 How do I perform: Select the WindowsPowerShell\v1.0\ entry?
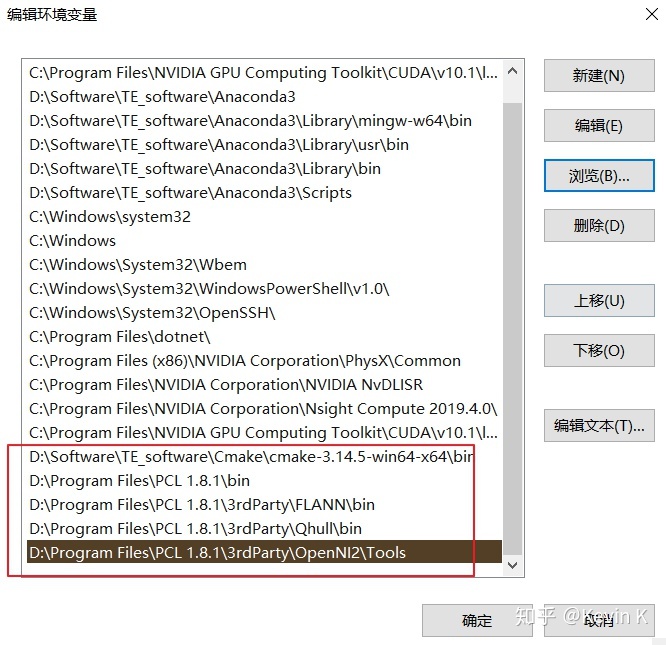[264, 289]
